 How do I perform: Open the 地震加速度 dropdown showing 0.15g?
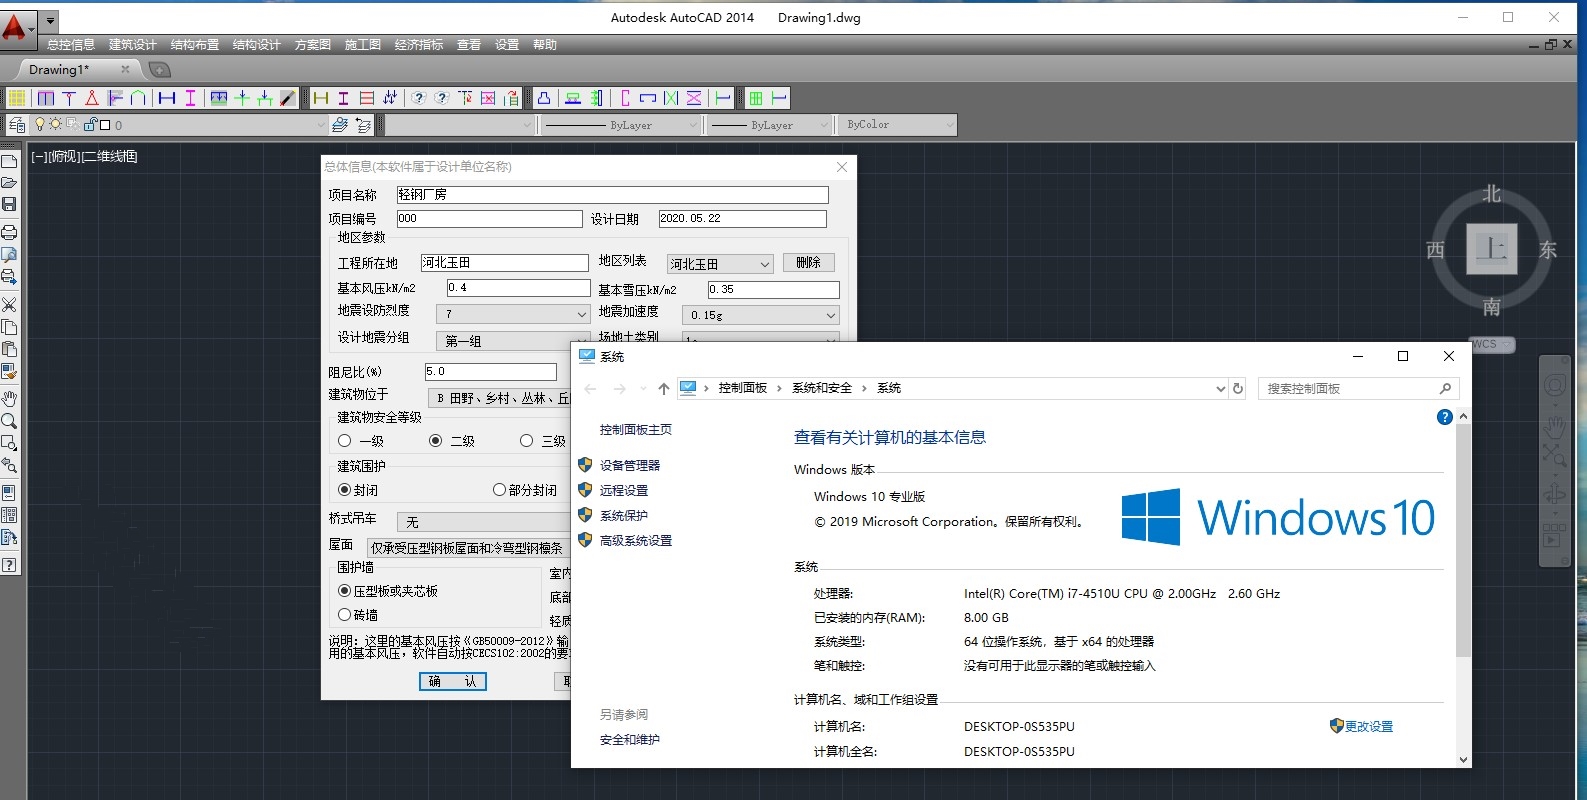(x=761, y=315)
